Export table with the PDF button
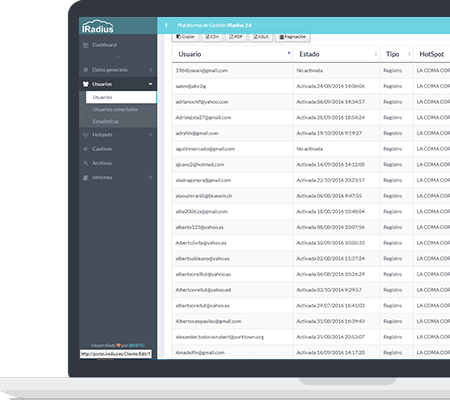 click(236, 37)
